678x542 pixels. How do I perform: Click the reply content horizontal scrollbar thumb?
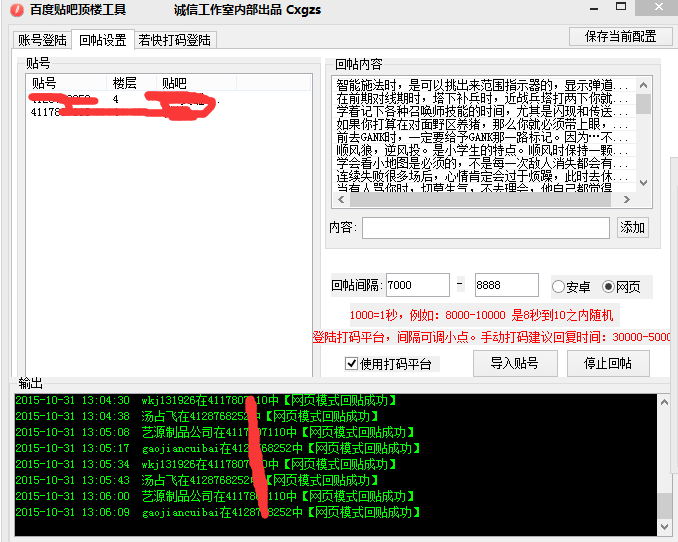(480, 199)
